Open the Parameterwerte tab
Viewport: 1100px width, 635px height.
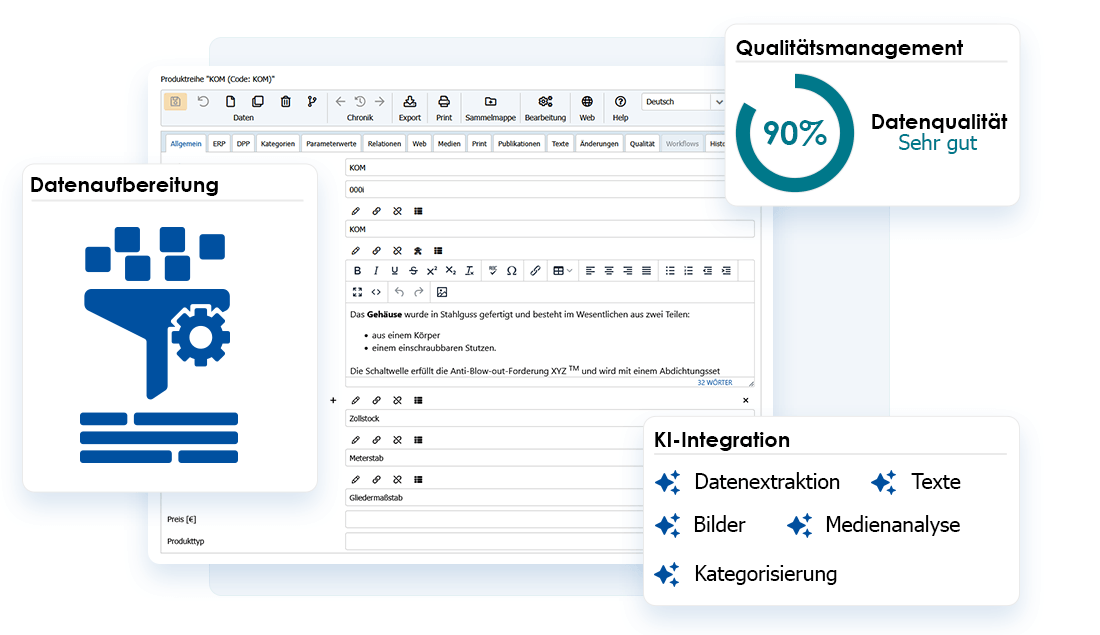coord(331,144)
